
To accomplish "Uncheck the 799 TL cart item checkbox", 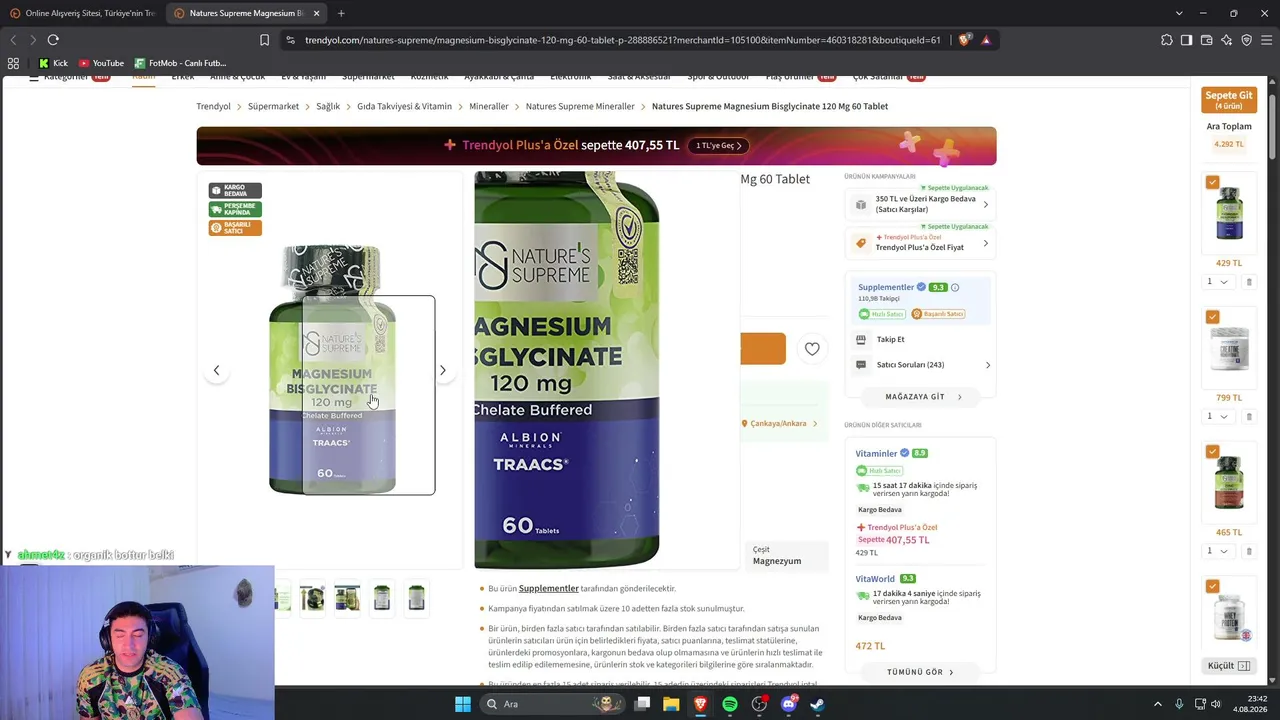I will tap(1213, 317).
